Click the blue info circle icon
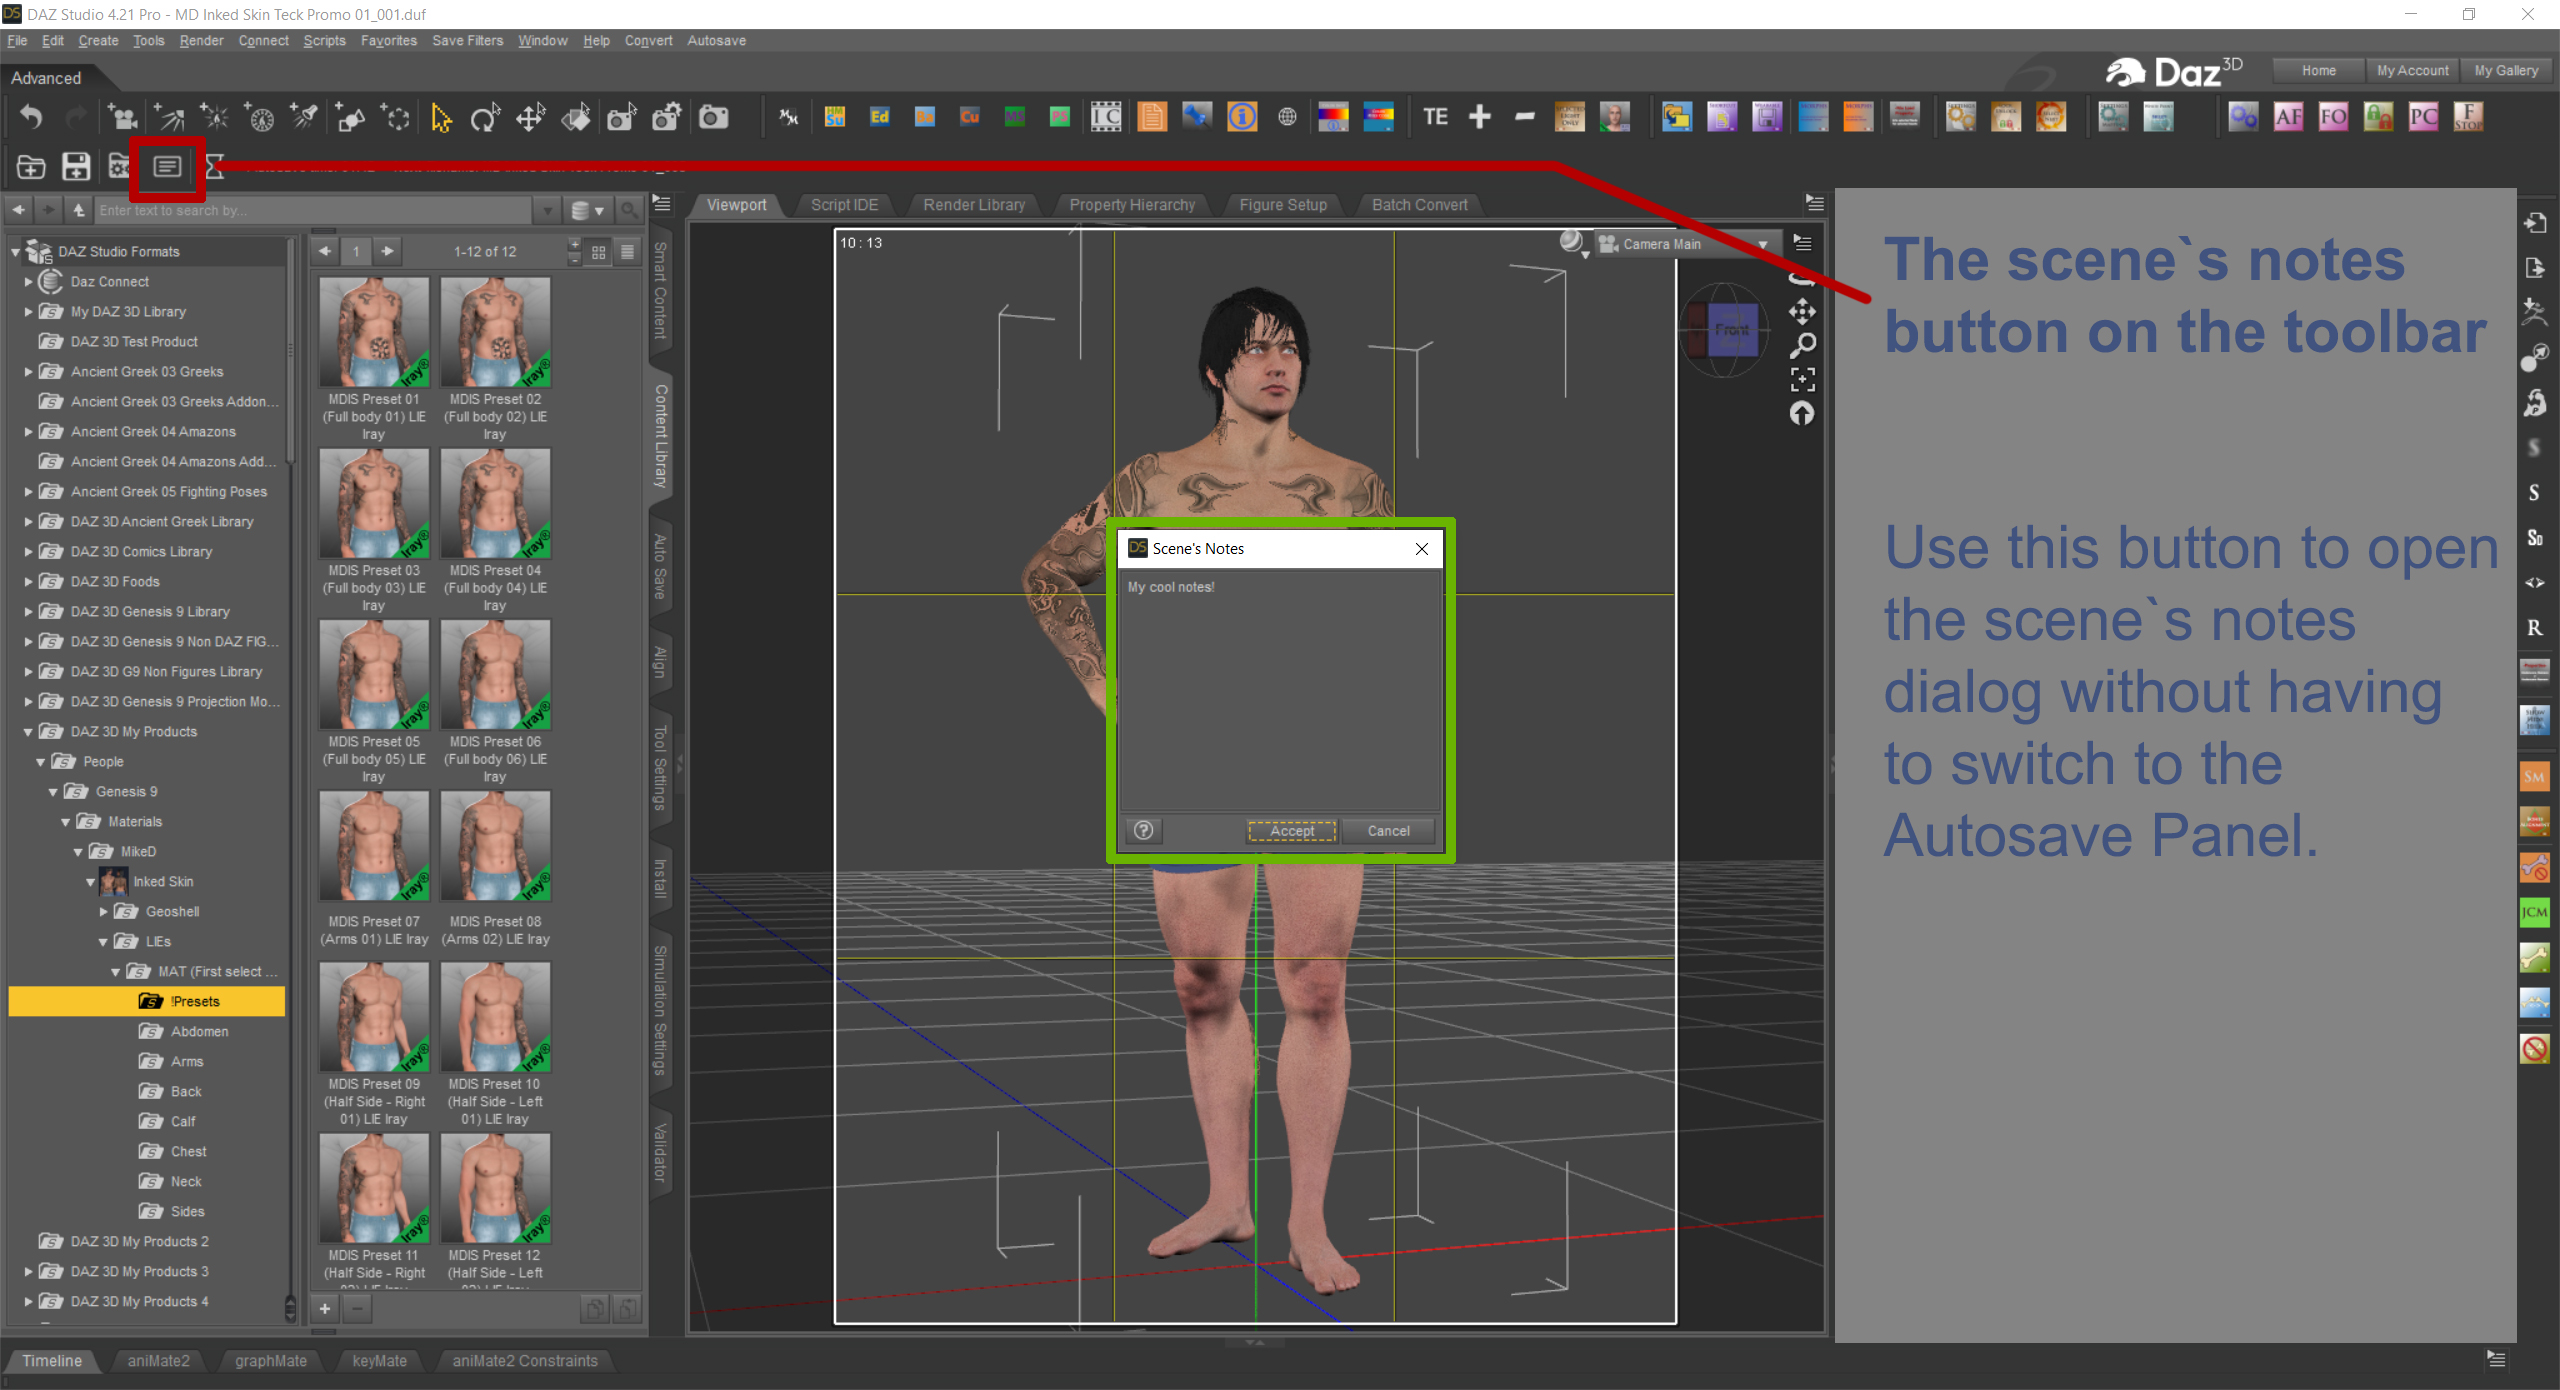Screen dimensions: 2560x1390 [x=1242, y=117]
